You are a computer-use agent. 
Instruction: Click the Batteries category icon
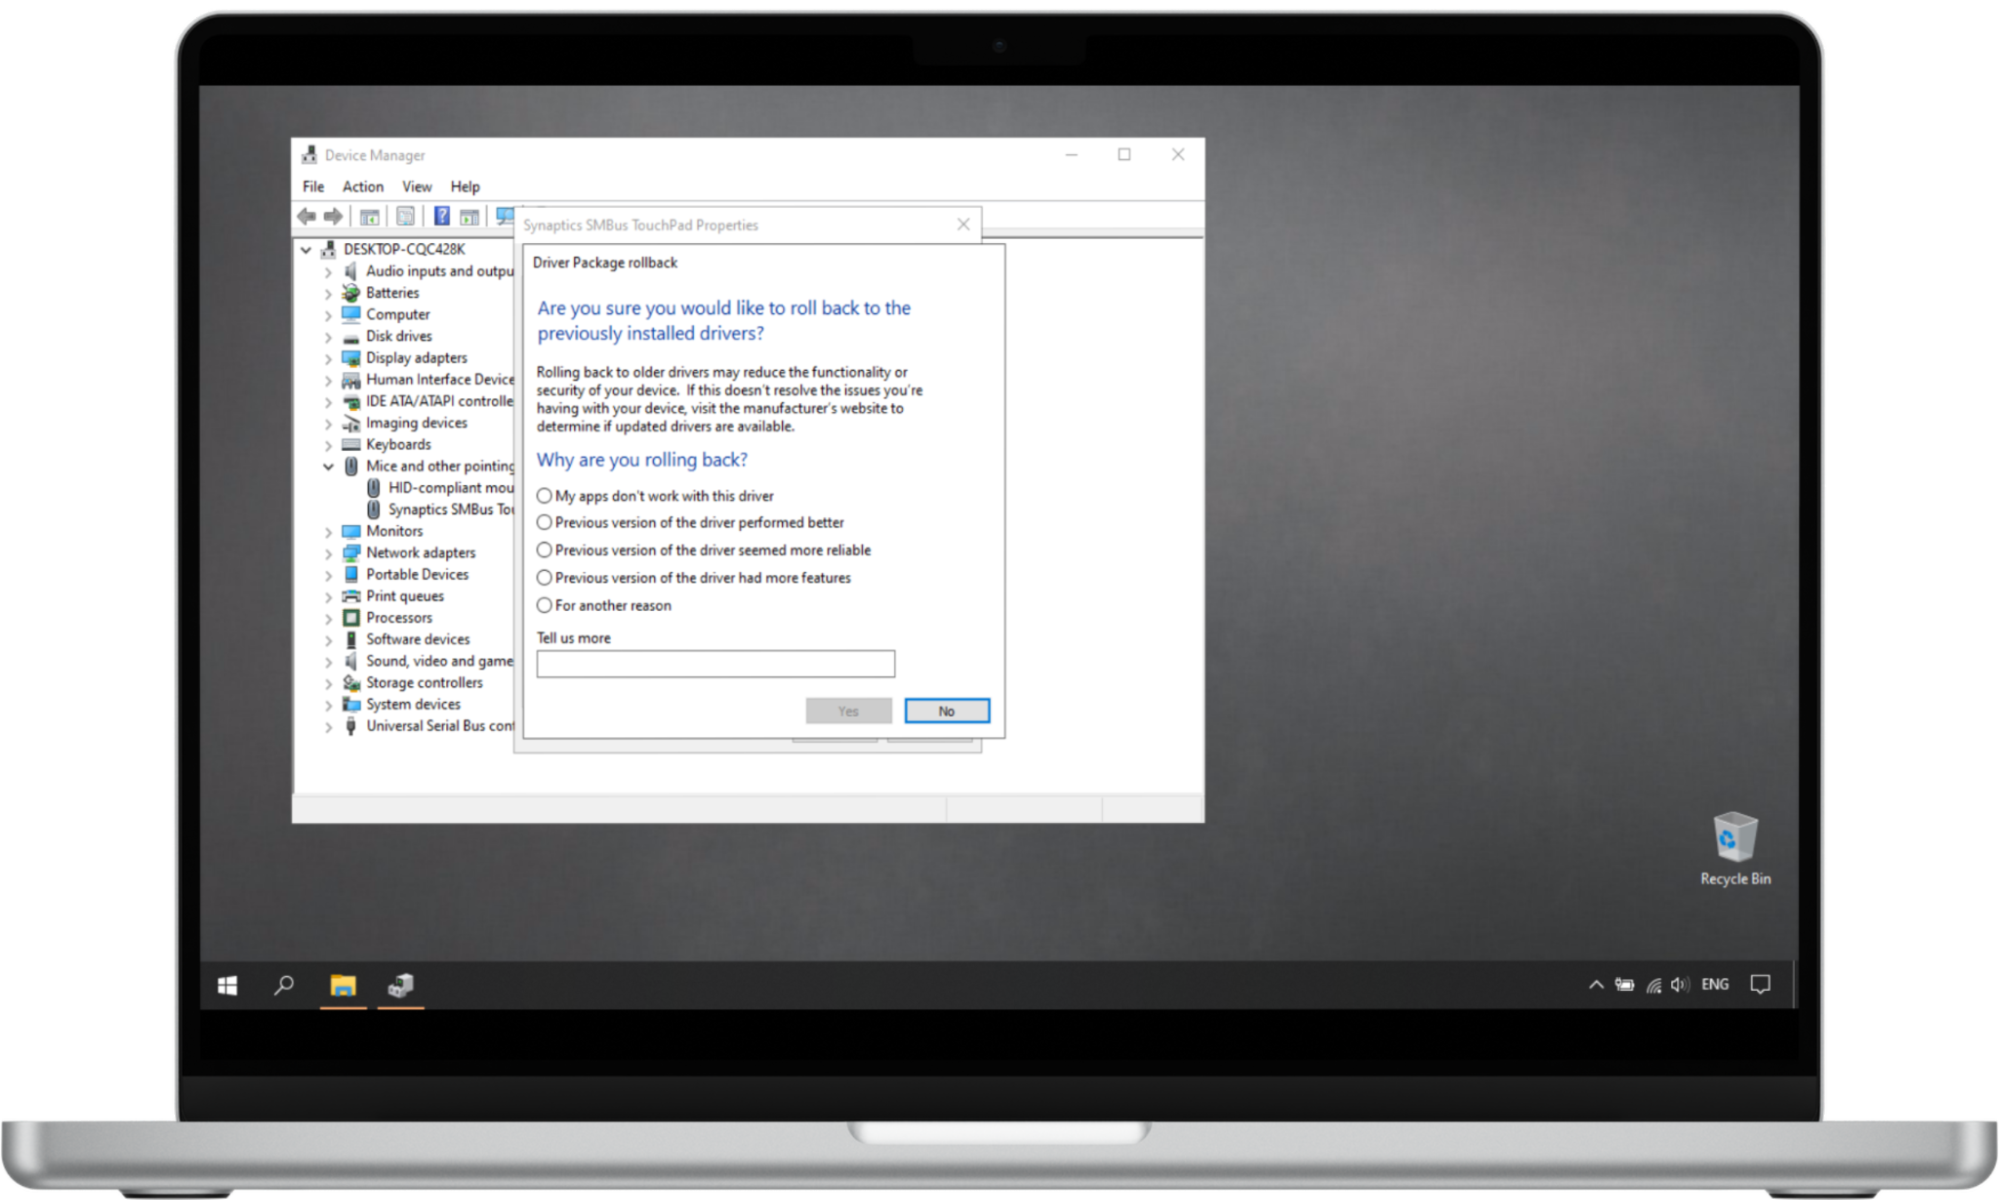(351, 293)
